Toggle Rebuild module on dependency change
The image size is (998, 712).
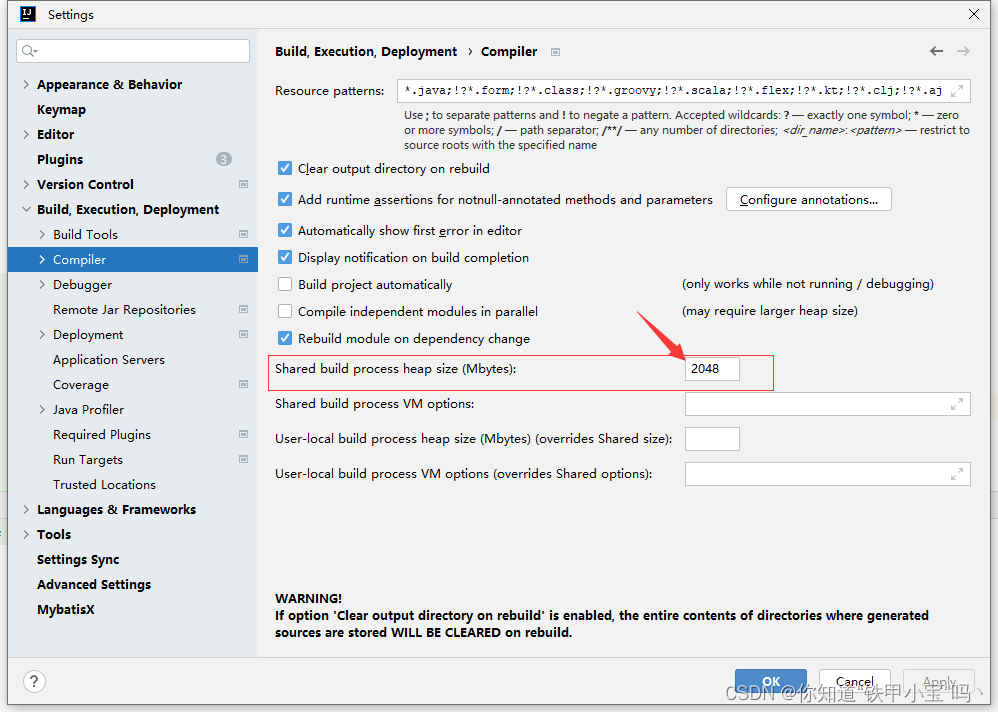(x=285, y=339)
